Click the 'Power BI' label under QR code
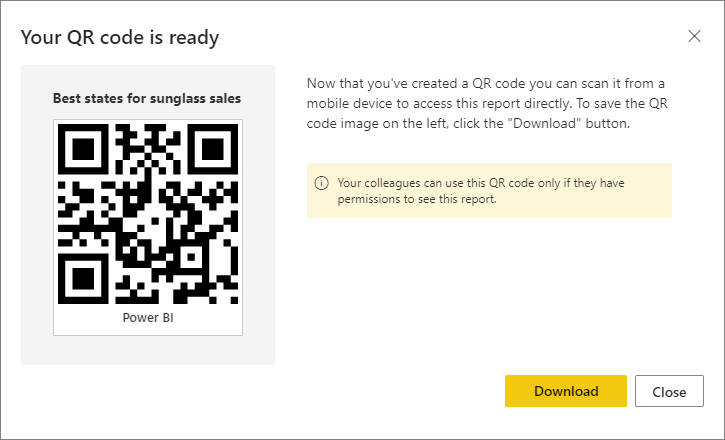The width and height of the screenshot is (725, 440). tap(148, 318)
